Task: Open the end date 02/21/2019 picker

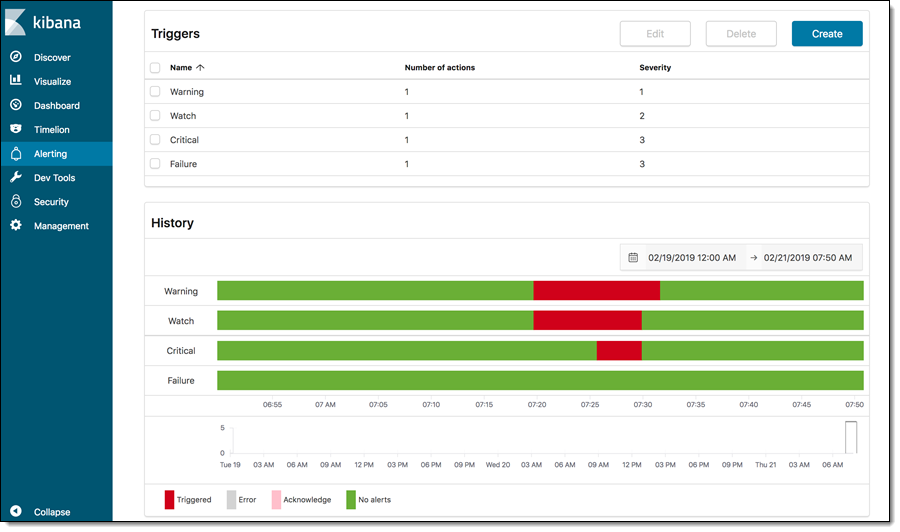Action: (x=808, y=258)
